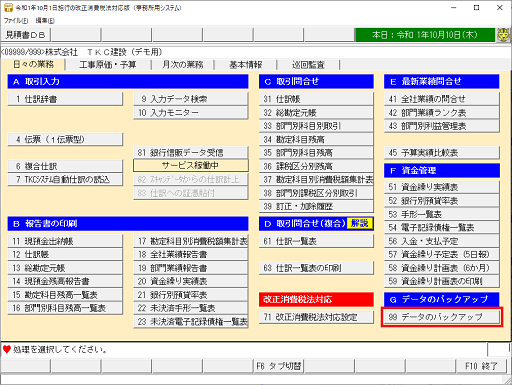This screenshot has width=512, height=385.
Task: Switch to the 日々の業務 tab
Action: click(x=33, y=64)
